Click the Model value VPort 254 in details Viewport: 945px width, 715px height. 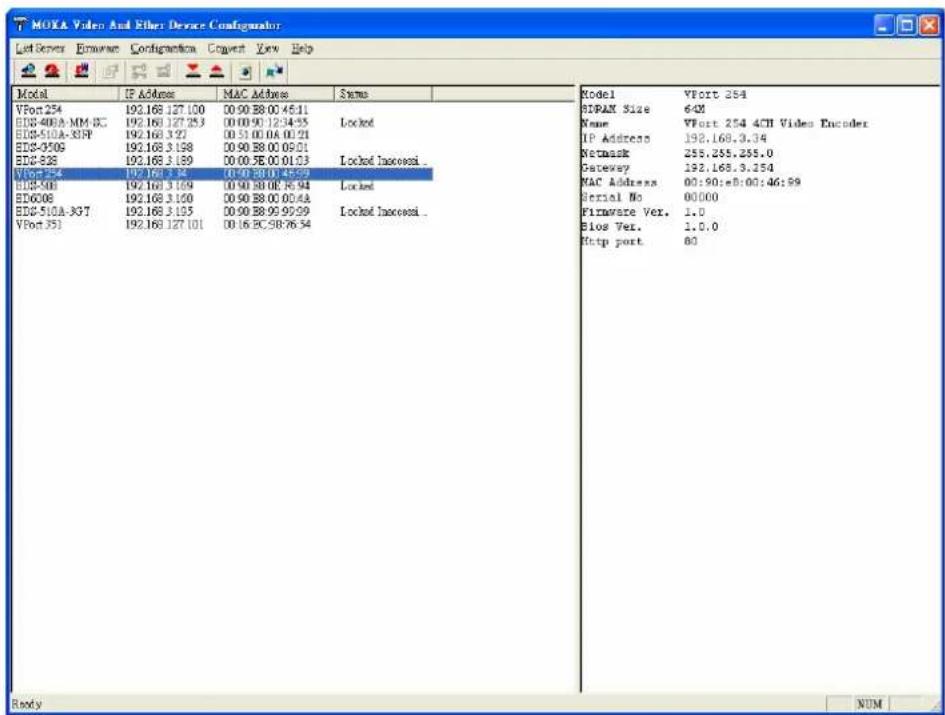(715, 95)
